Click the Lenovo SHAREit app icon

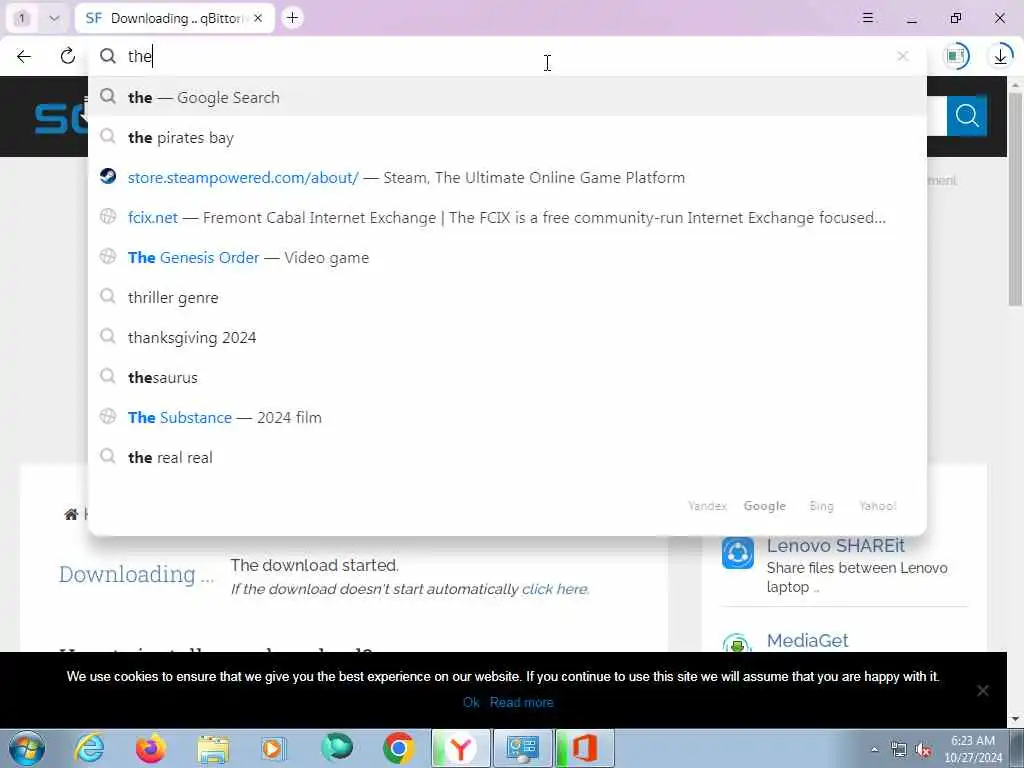(738, 553)
